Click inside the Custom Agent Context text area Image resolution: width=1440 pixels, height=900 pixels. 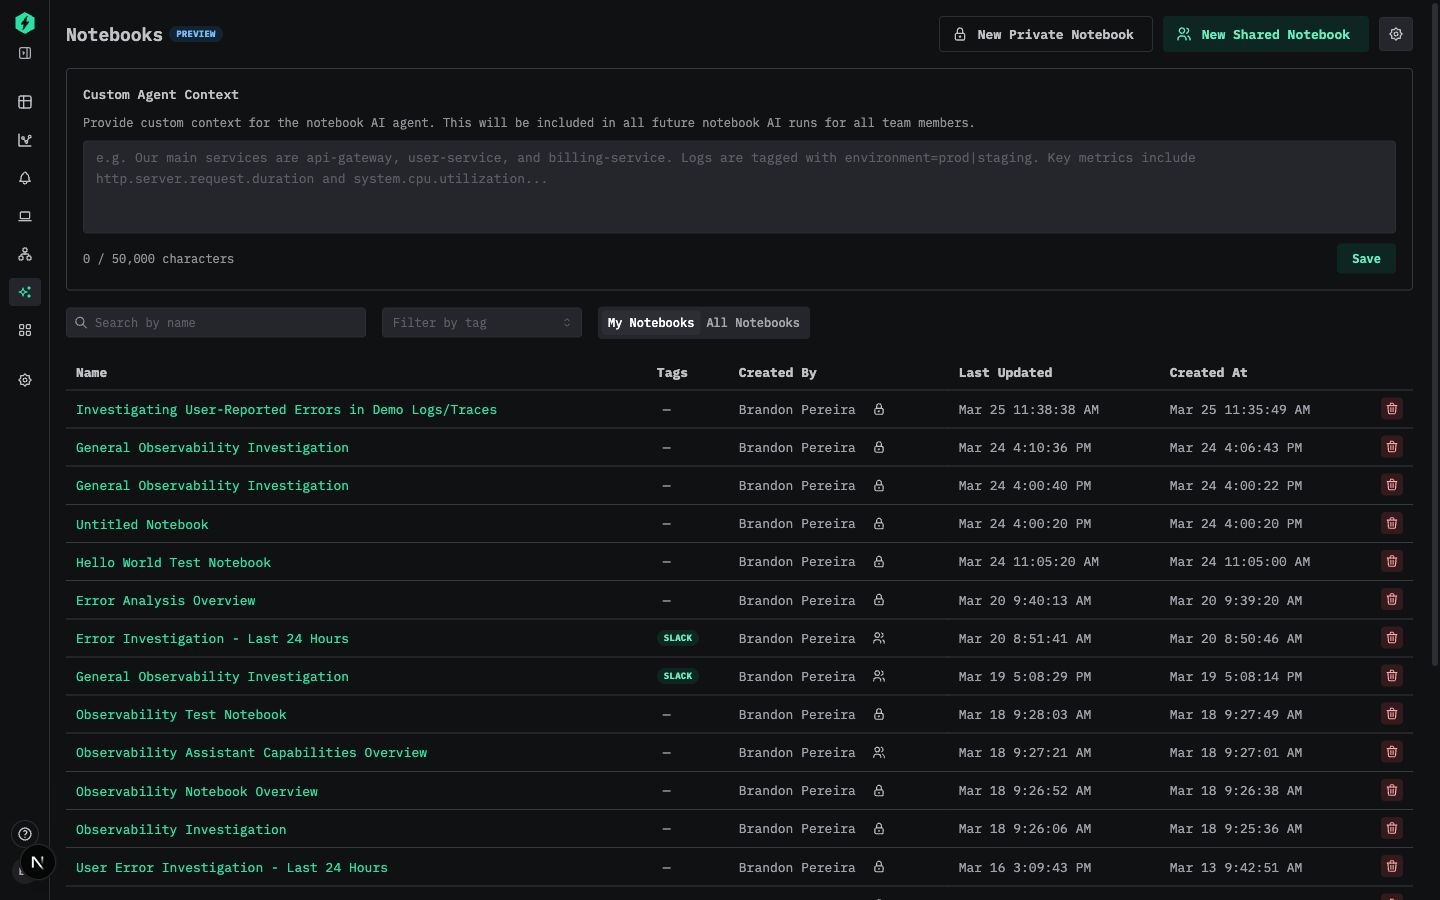coord(738,187)
